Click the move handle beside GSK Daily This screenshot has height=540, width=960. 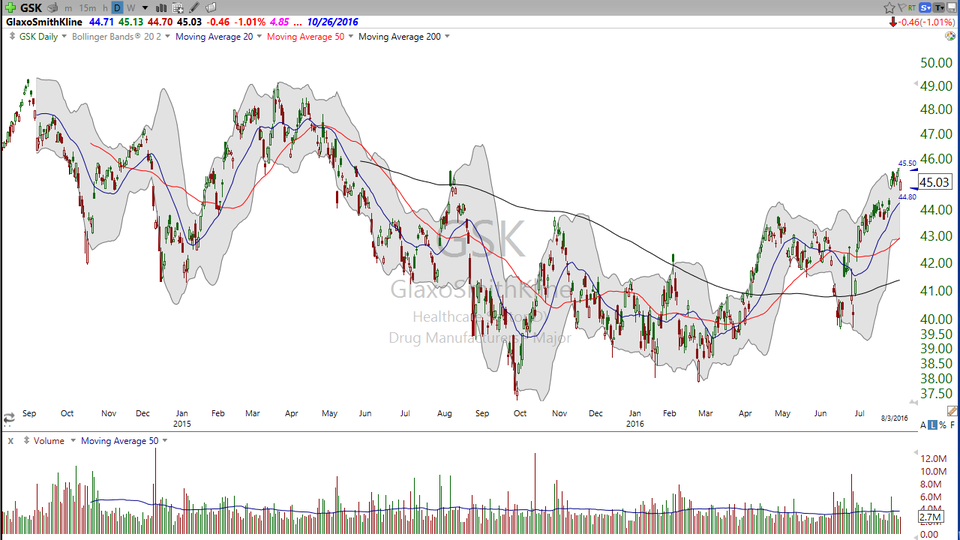pos(12,36)
